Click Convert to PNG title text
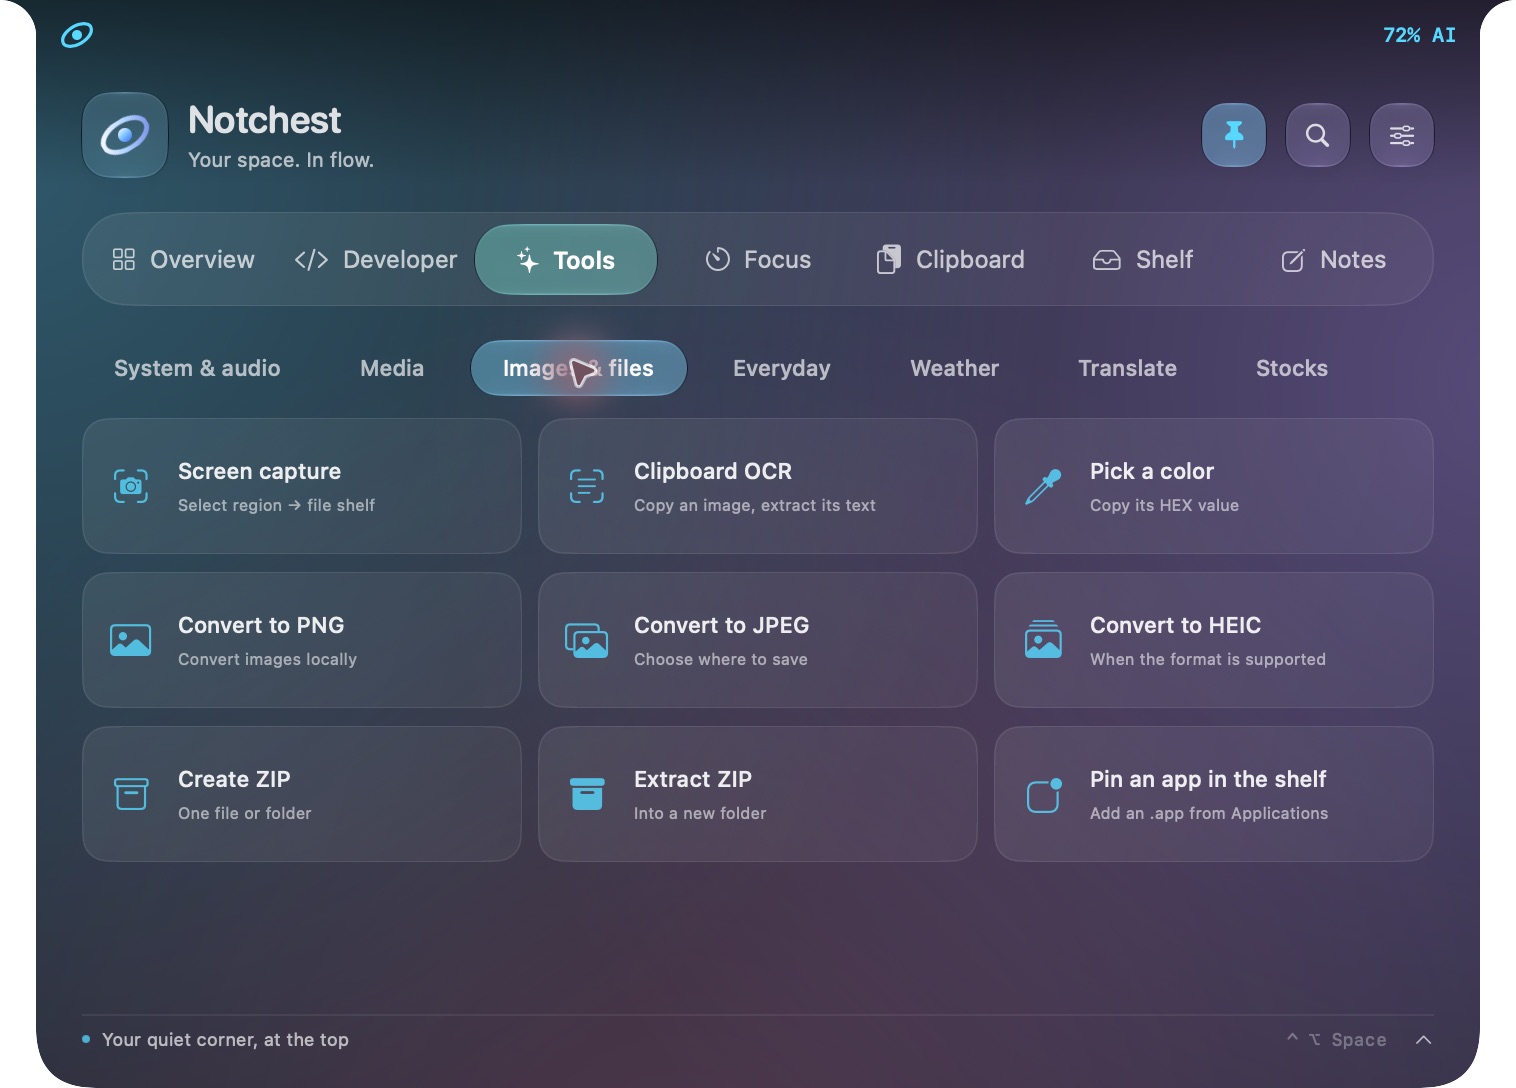This screenshot has height=1088, width=1516. point(261,625)
